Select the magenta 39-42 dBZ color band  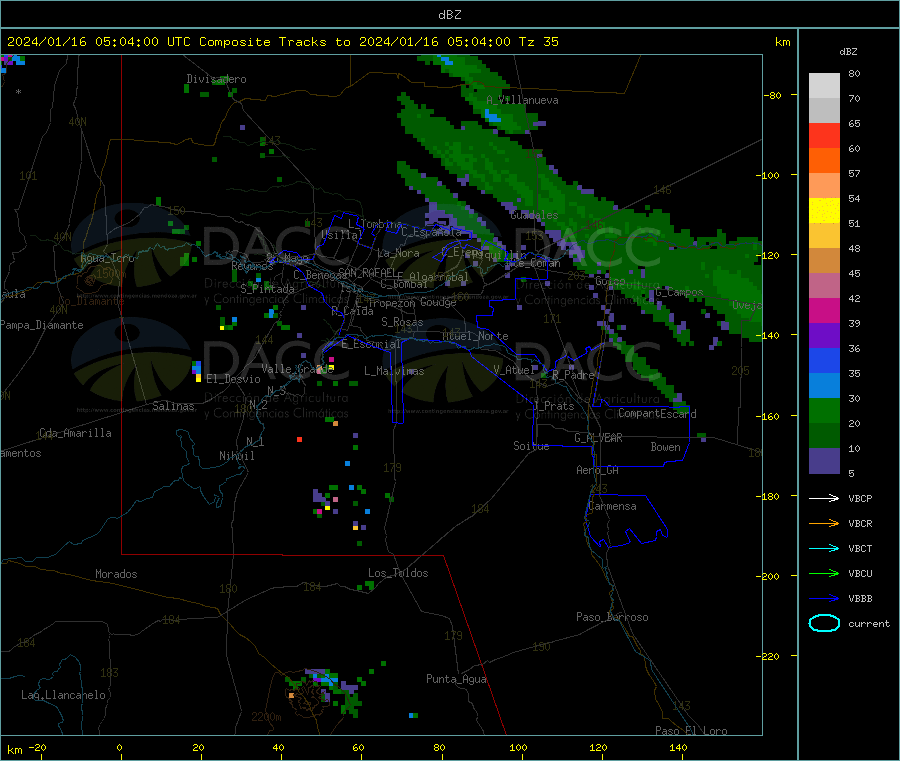824,310
